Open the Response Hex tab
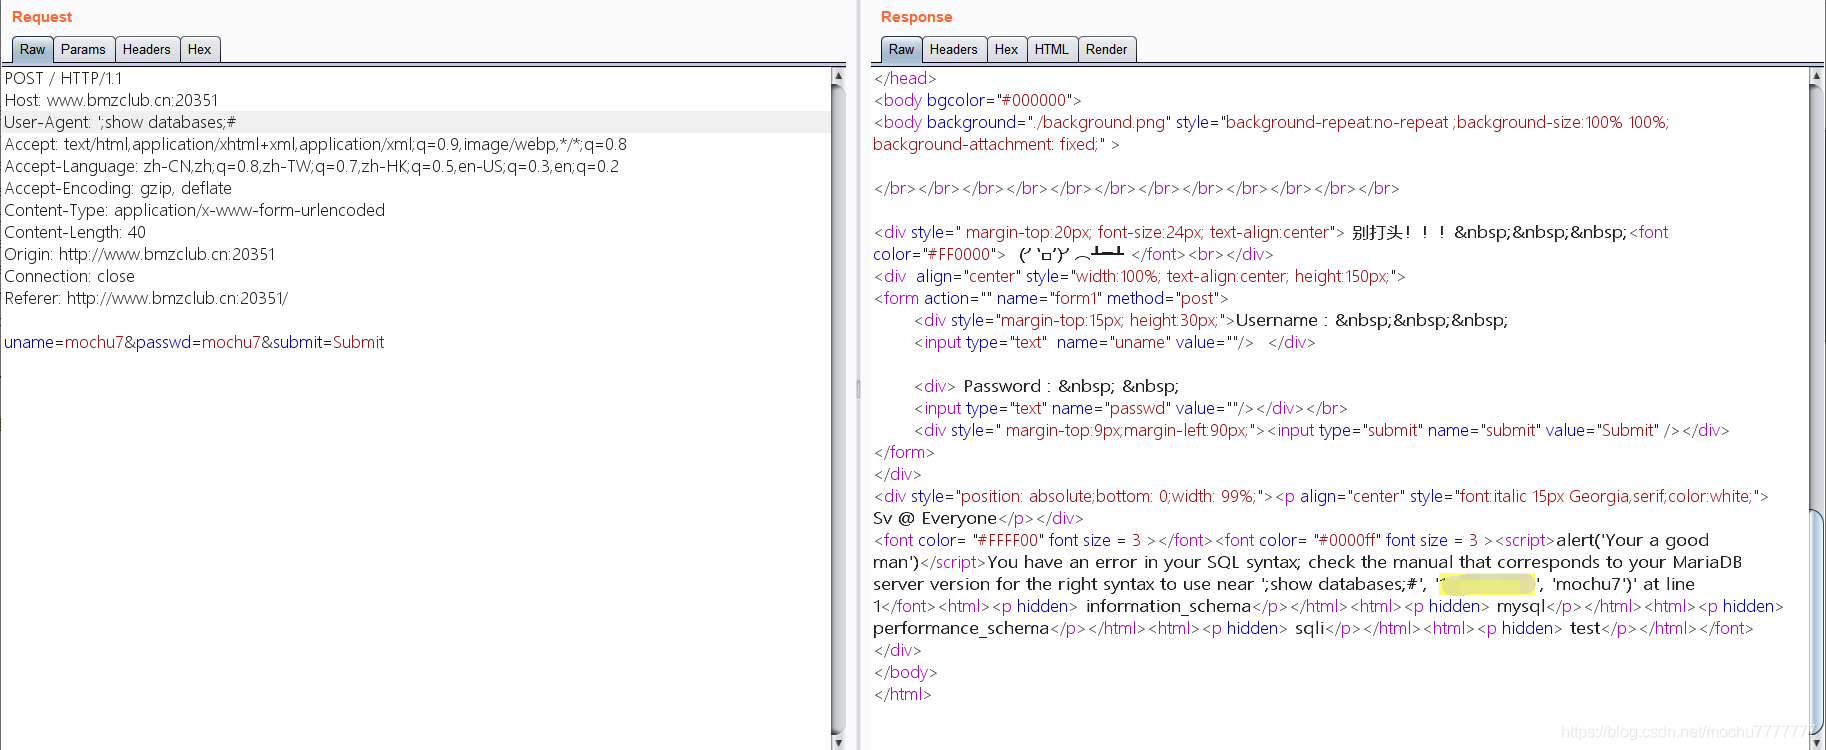The height and width of the screenshot is (750, 1826). pos(1007,49)
